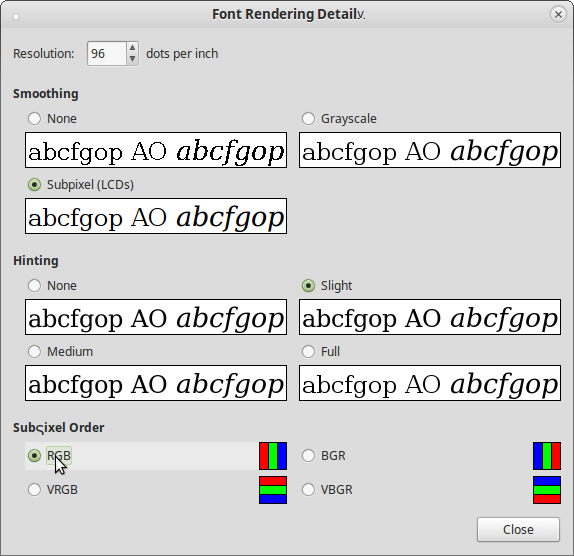Click the None hinting font preview
Screen dimensions: 574x556
coord(156,317)
